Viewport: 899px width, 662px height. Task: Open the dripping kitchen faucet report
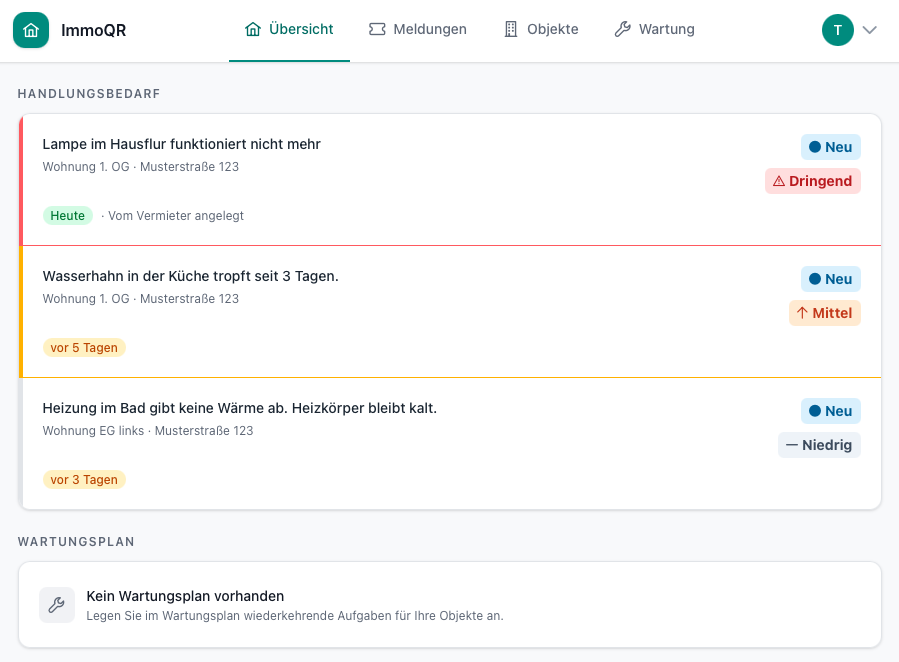click(400, 310)
